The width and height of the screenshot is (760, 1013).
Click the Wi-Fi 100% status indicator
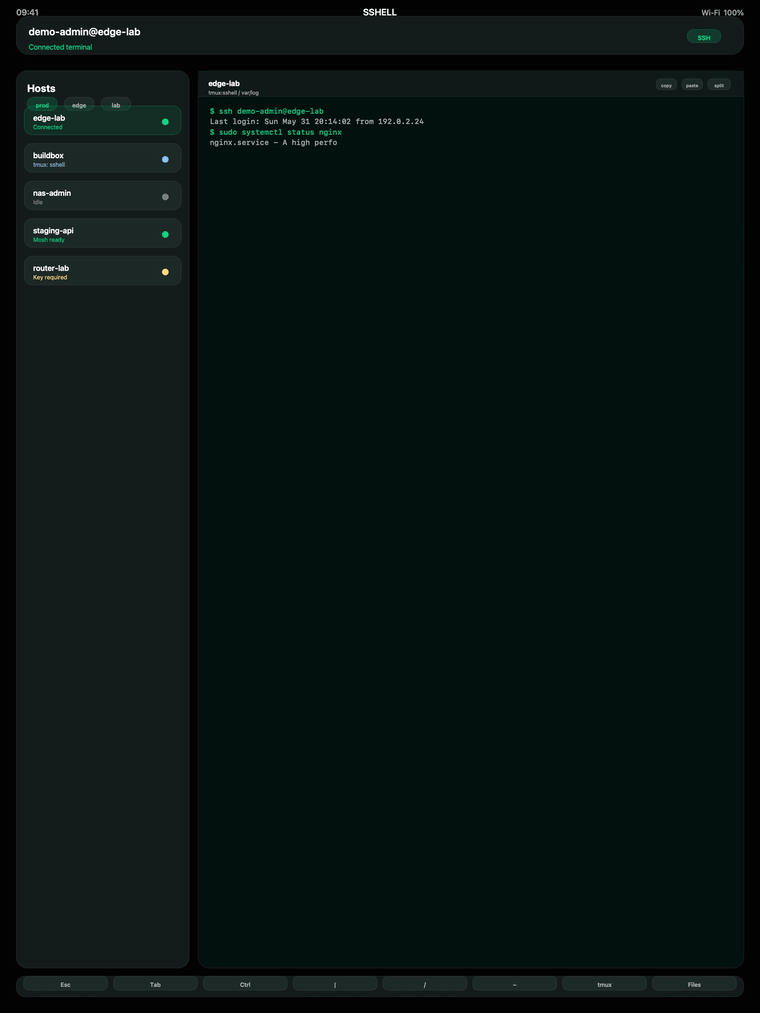click(723, 12)
